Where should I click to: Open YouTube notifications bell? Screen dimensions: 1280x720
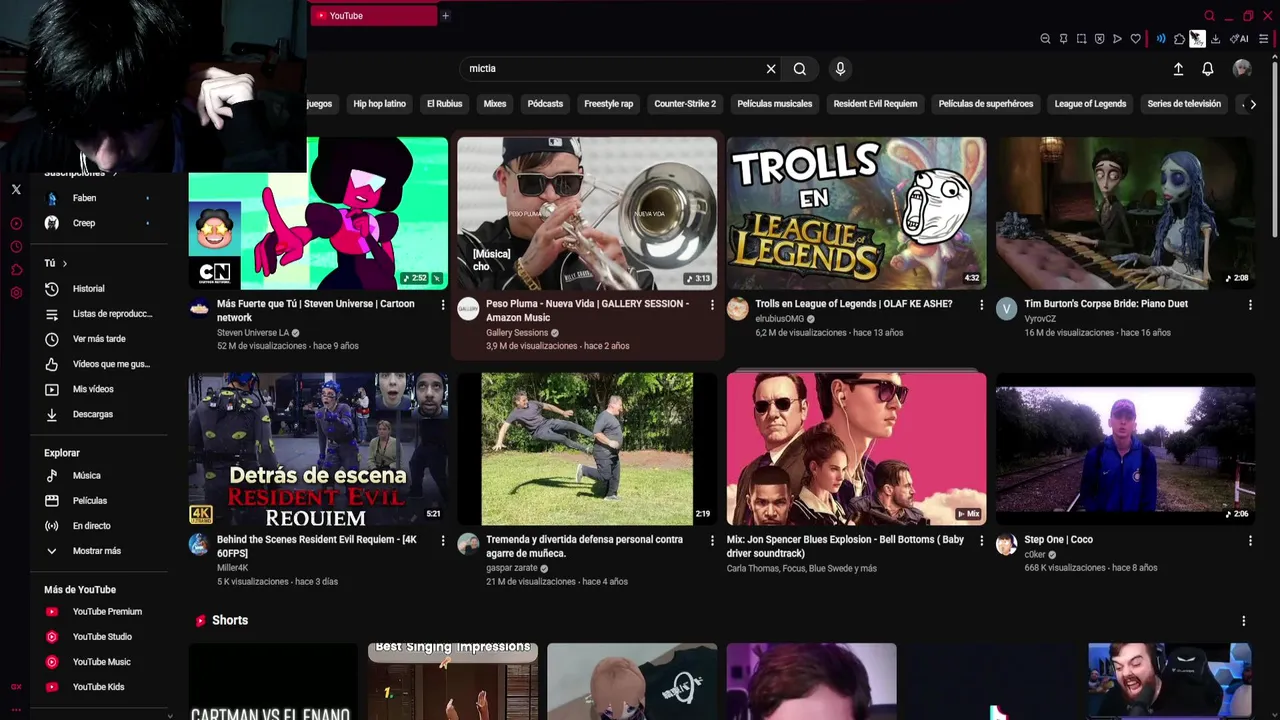tap(1208, 69)
